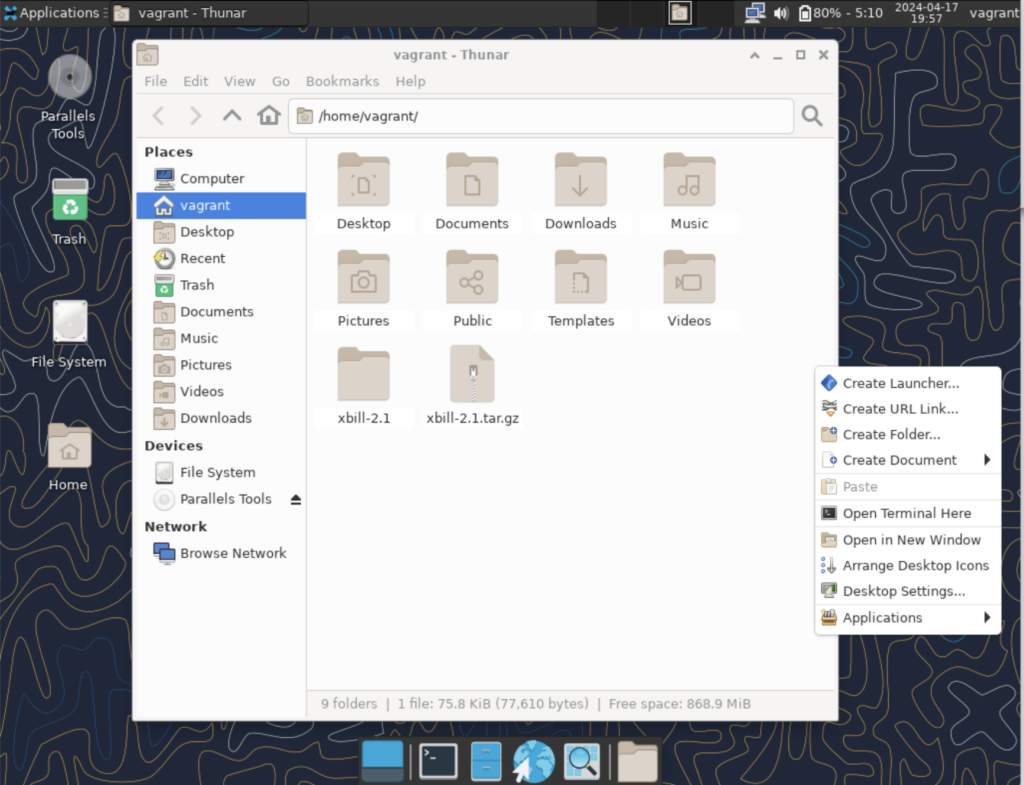The image size is (1024, 785).
Task: Click the back navigation arrow
Action: click(x=157, y=115)
